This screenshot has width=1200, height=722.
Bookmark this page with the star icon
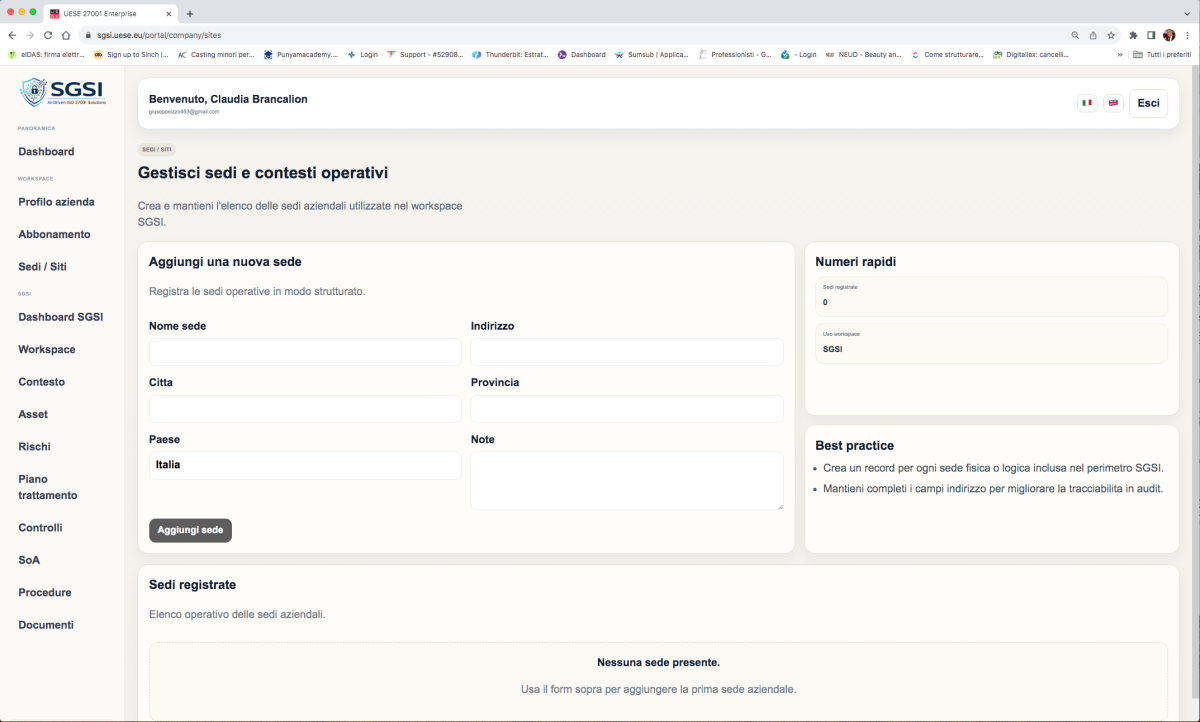tap(1111, 35)
